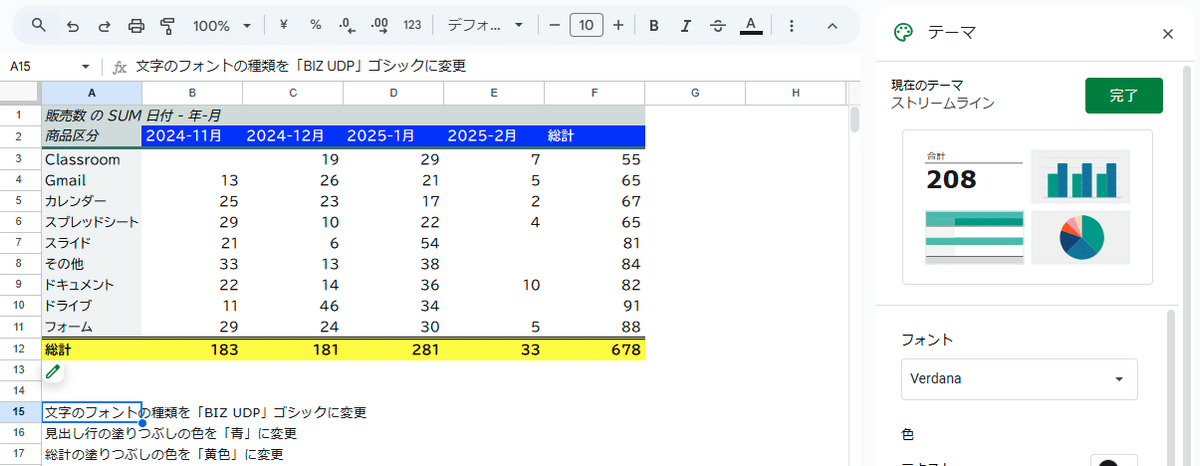1200x466 pixels.
Task: Select the Streamline theme preview thumbnail
Action: tap(1028, 207)
